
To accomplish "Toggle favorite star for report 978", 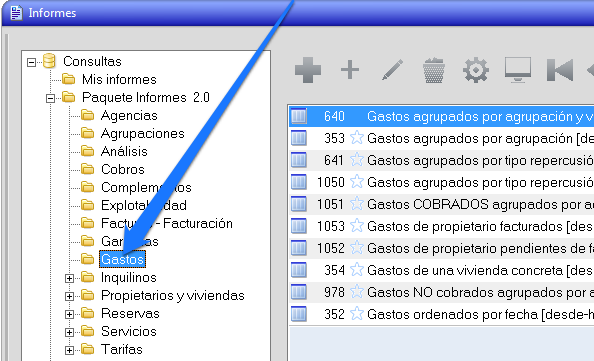I will point(356,292).
